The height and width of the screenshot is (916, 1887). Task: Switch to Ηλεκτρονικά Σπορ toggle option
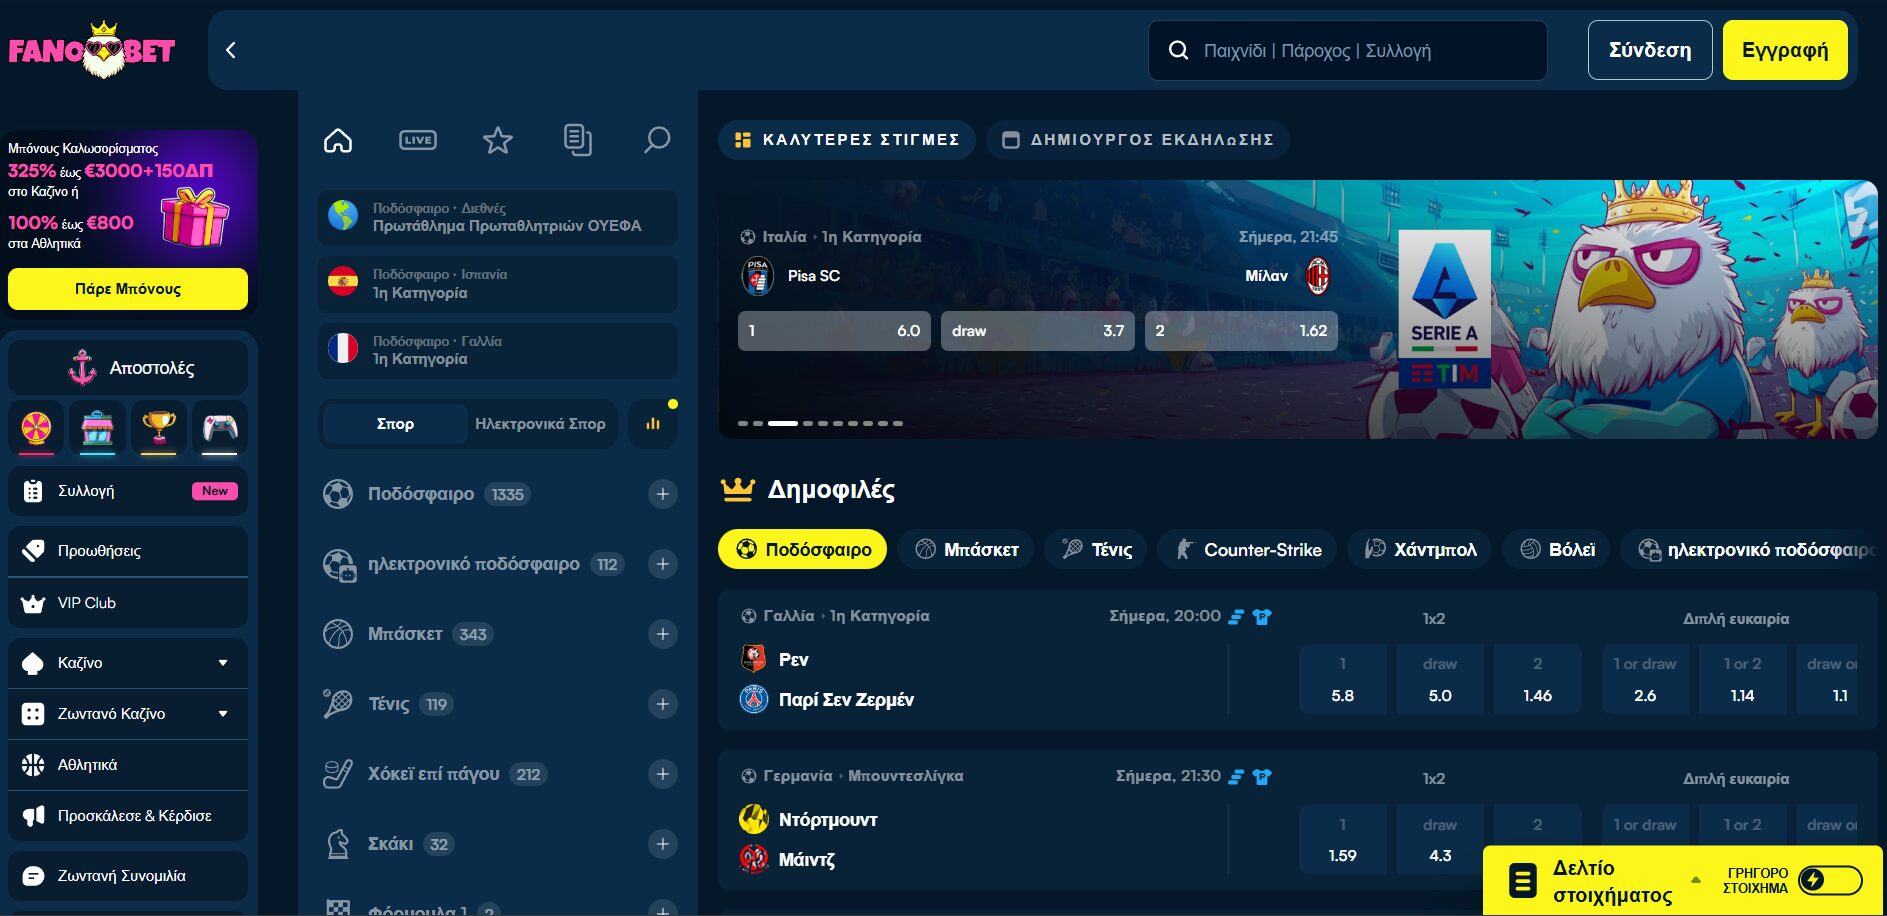(540, 424)
